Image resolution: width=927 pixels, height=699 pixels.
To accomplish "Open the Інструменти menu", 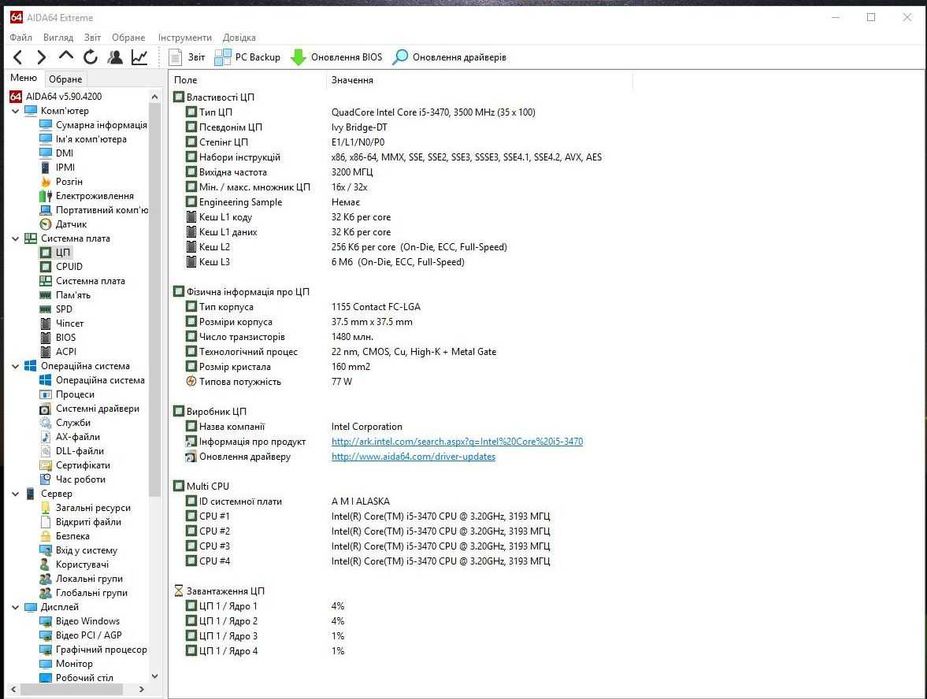I will [x=184, y=37].
